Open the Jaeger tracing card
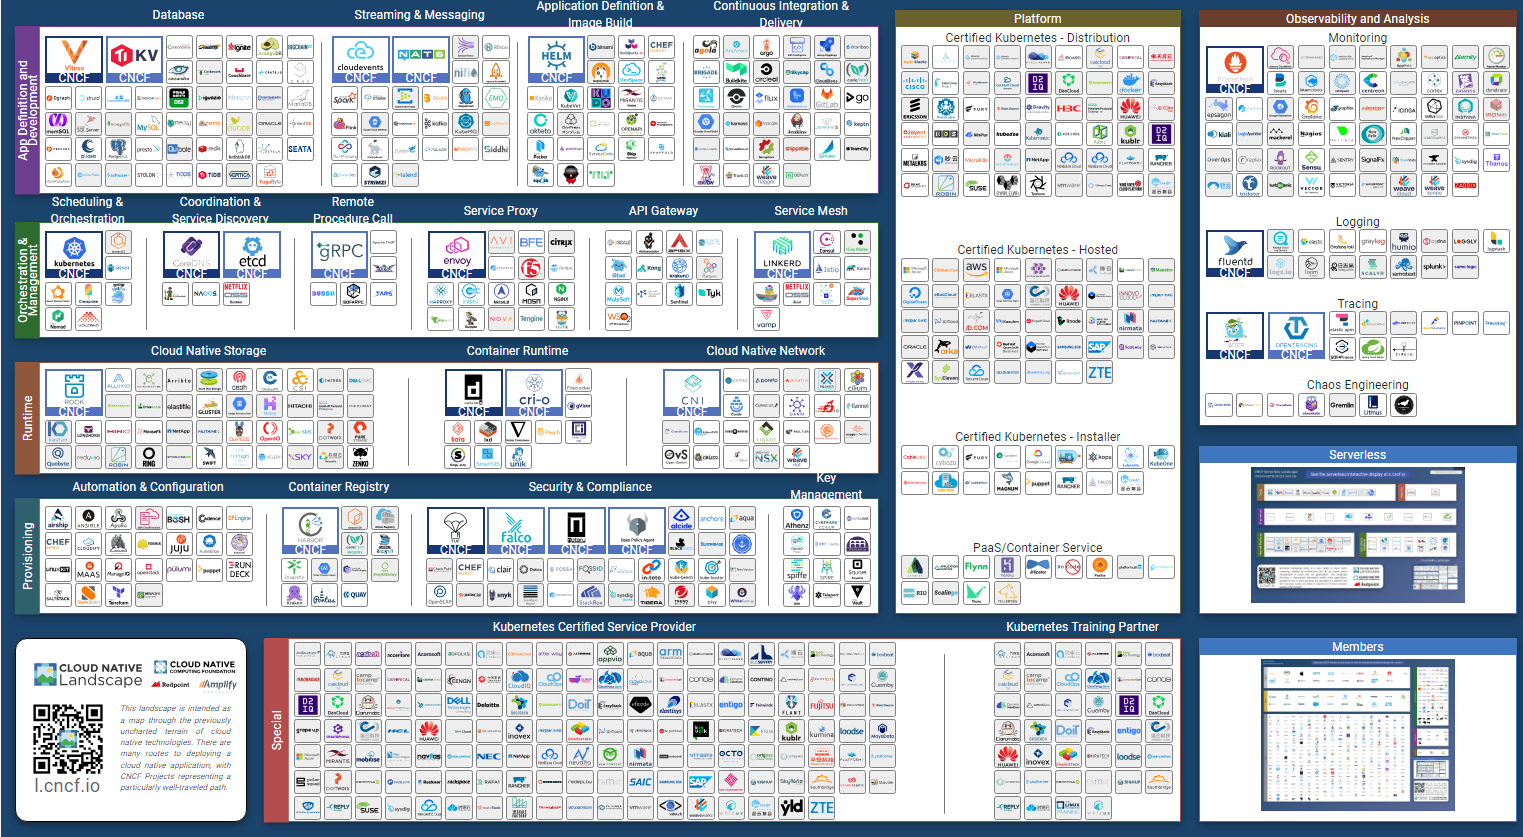This screenshot has height=837, width=1523. coord(1235,336)
